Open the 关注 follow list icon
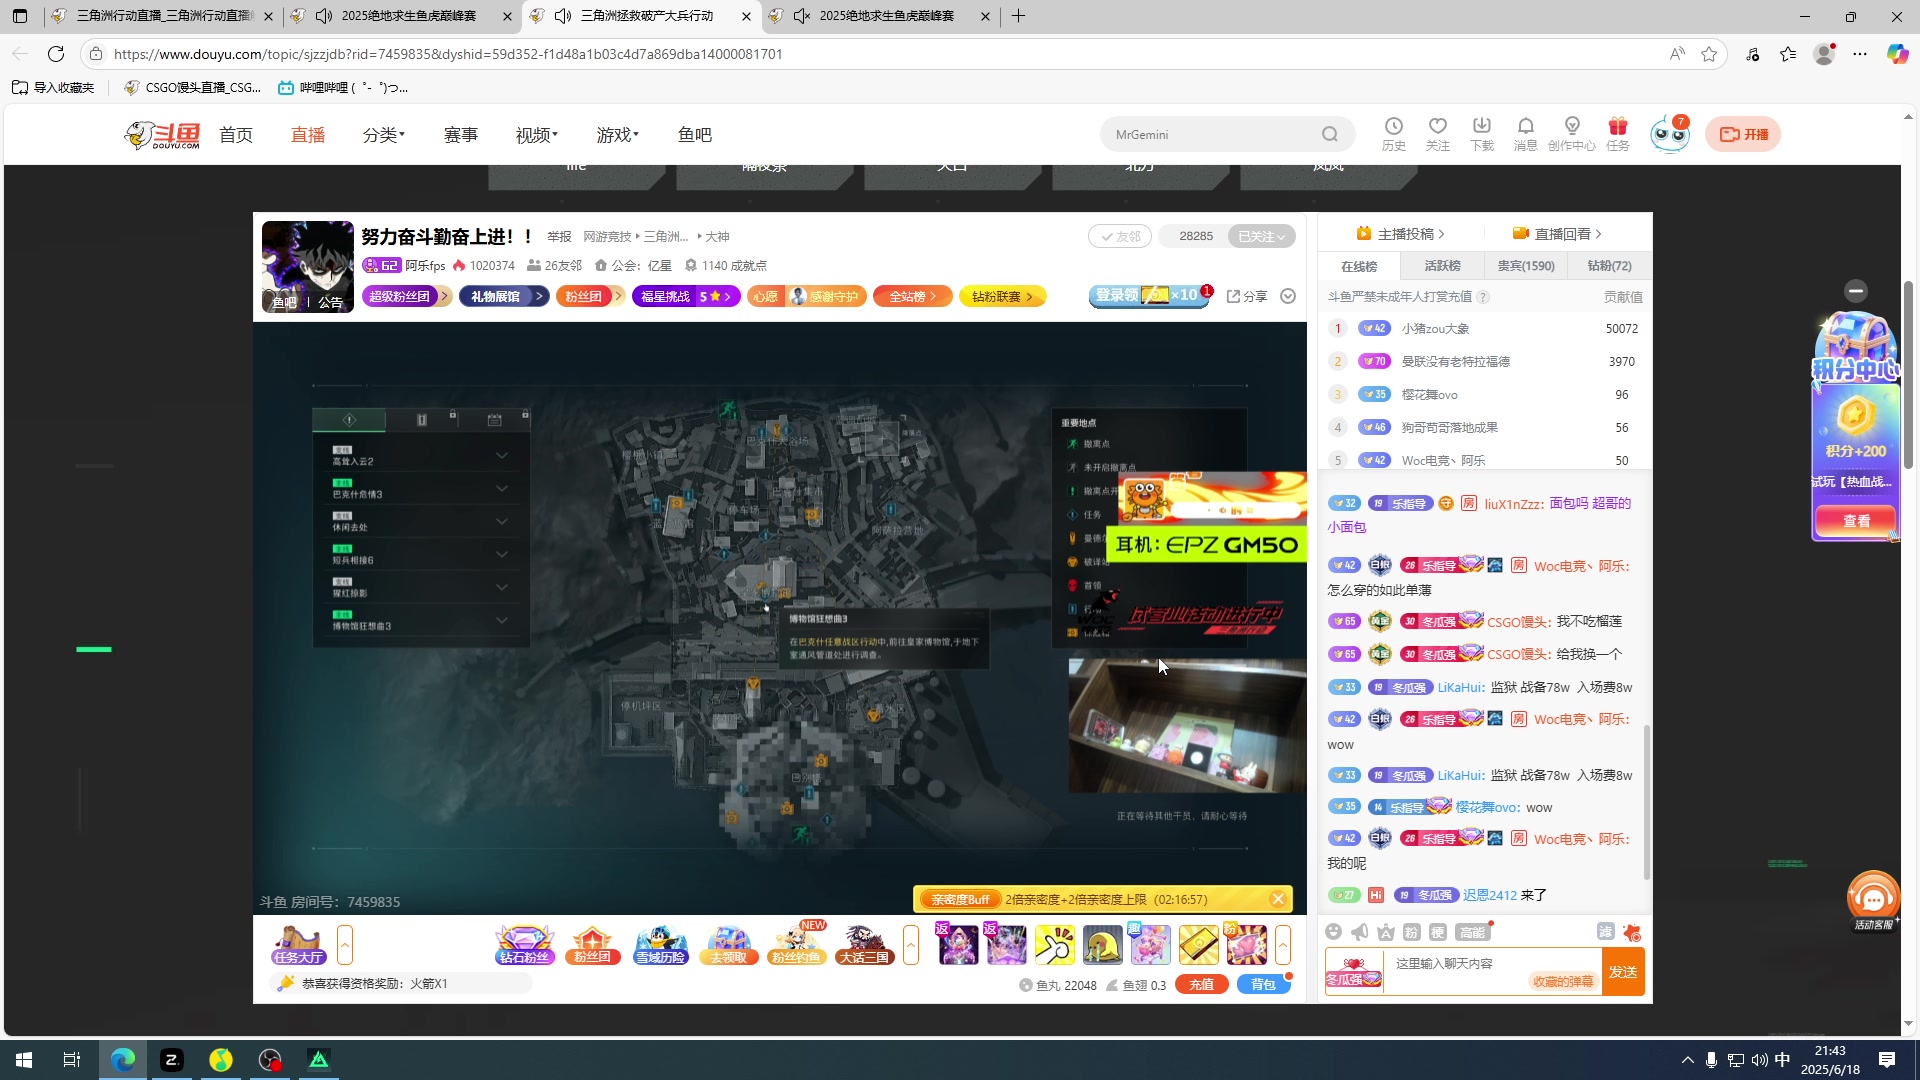The image size is (1920, 1080). (x=1437, y=133)
